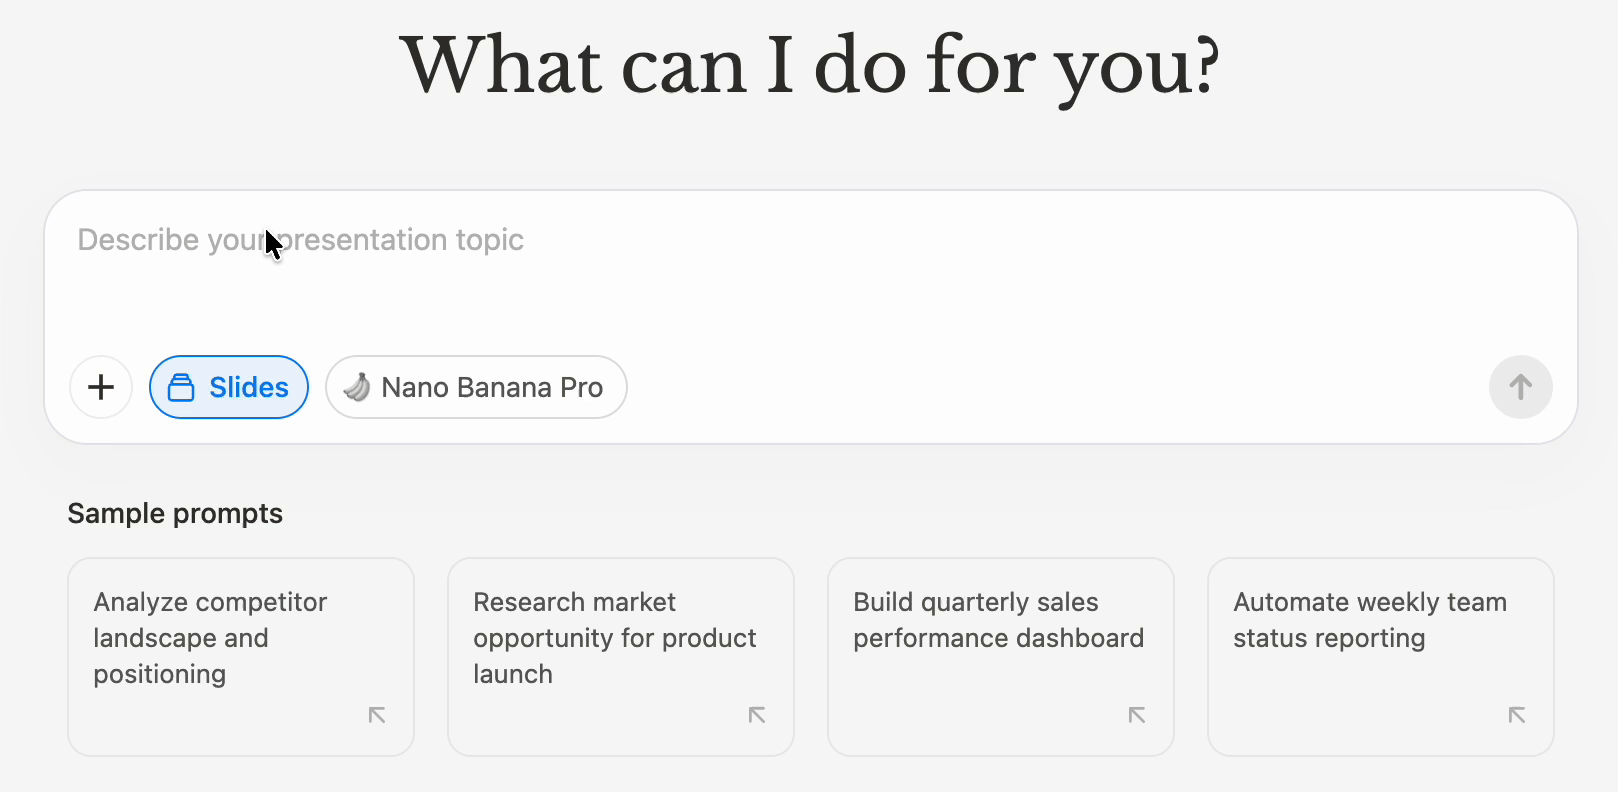Click the "What can I do for you?" heading
Screen dimensions: 1618x792
click(809, 66)
